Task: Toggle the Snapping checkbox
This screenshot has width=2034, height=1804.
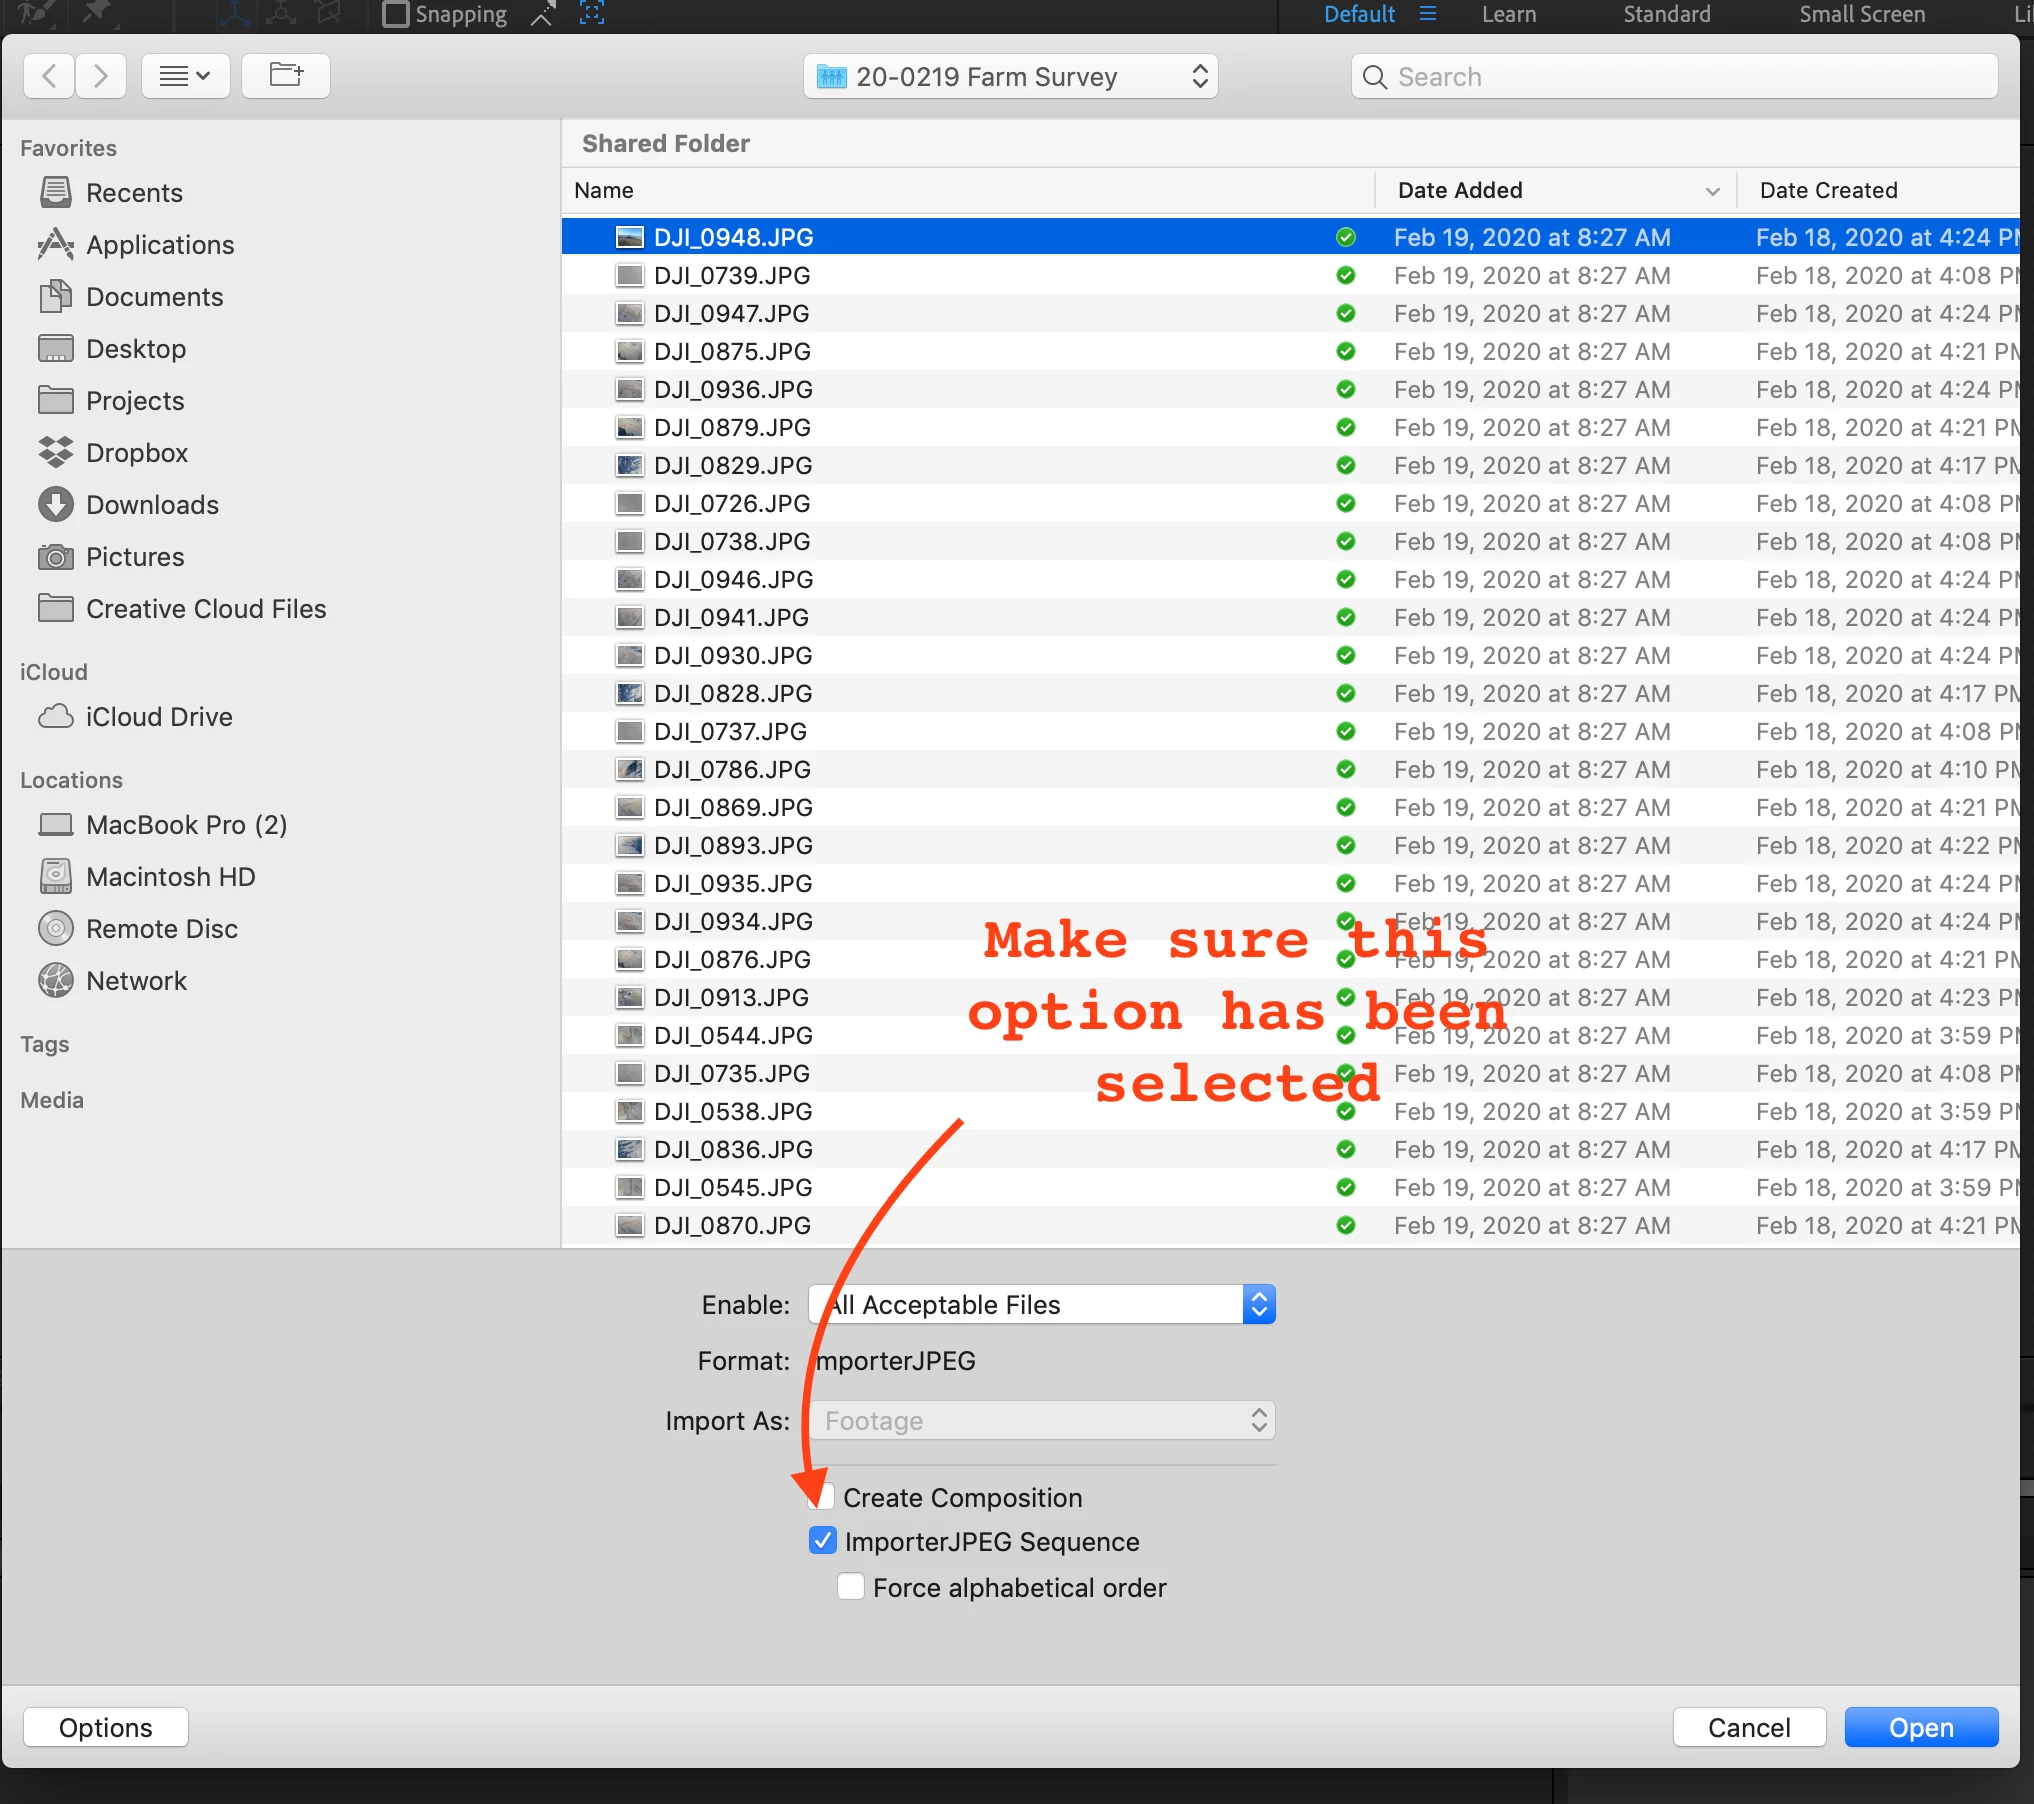Action: tap(397, 14)
